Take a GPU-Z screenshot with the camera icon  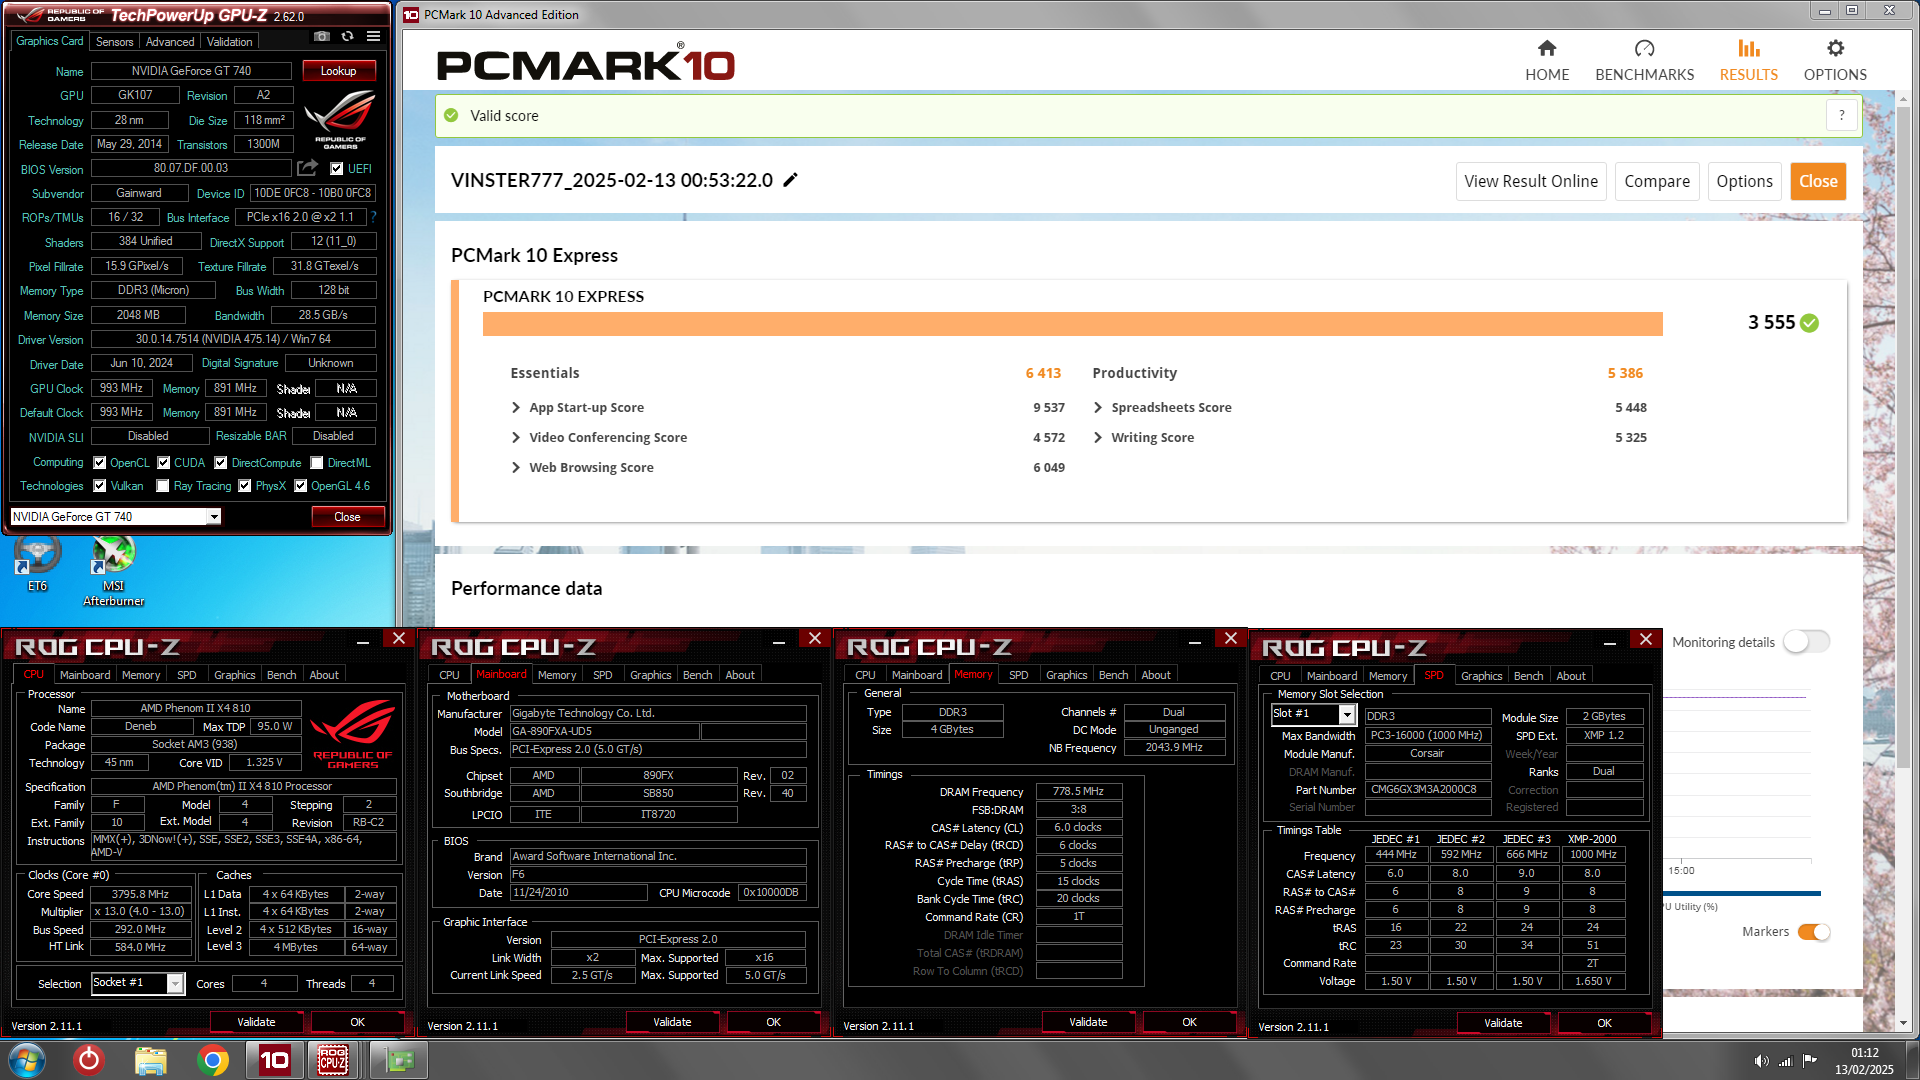pyautogui.click(x=322, y=37)
